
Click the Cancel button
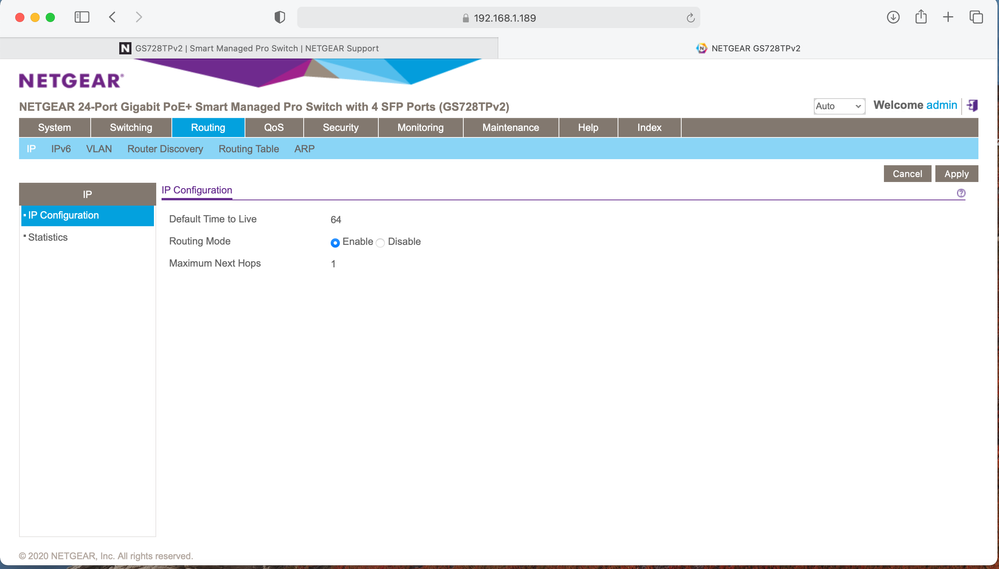point(907,173)
